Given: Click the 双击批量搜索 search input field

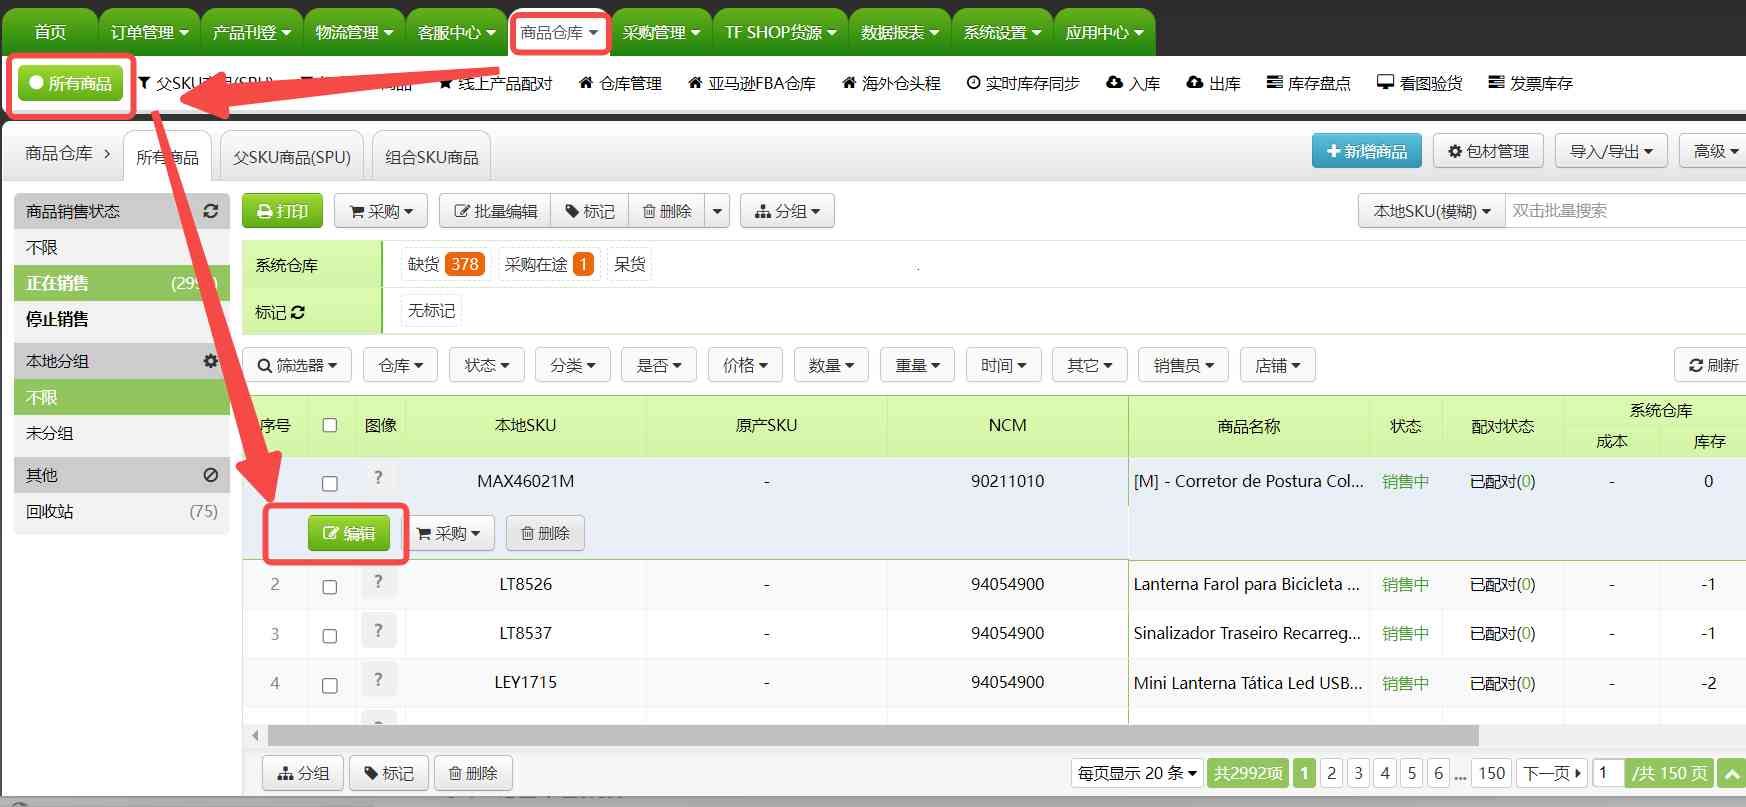Looking at the screenshot, I should point(1620,211).
